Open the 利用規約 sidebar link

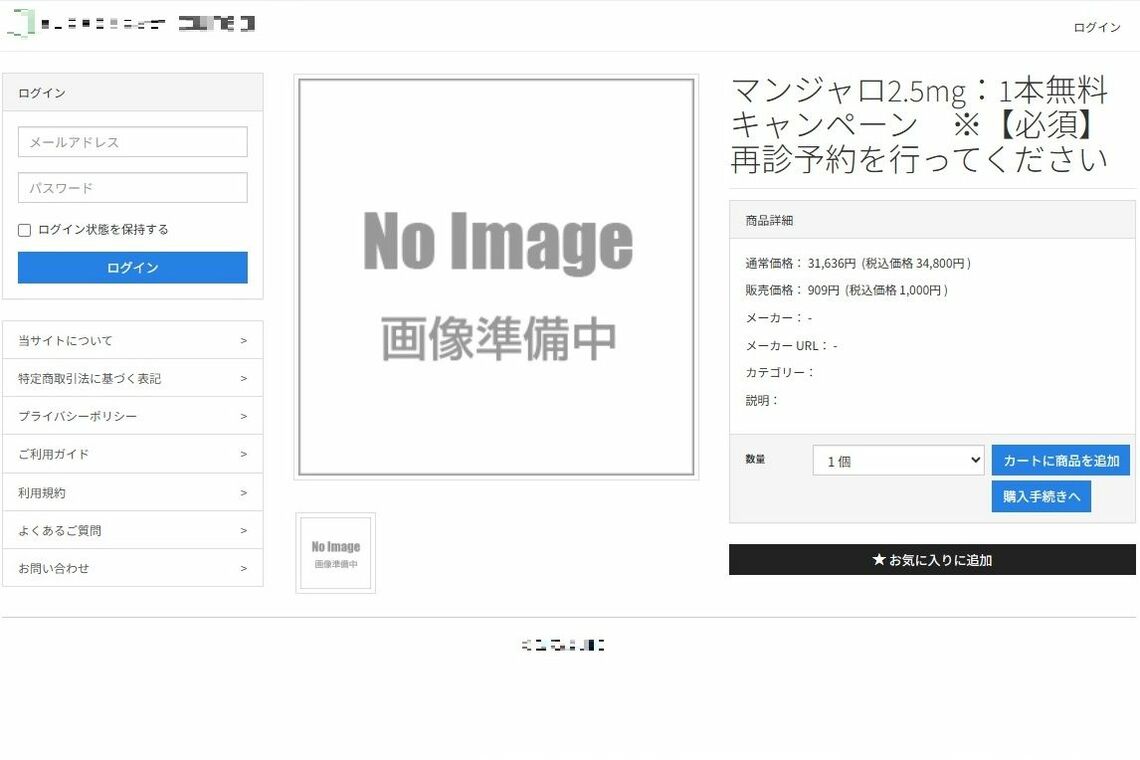click(132, 491)
